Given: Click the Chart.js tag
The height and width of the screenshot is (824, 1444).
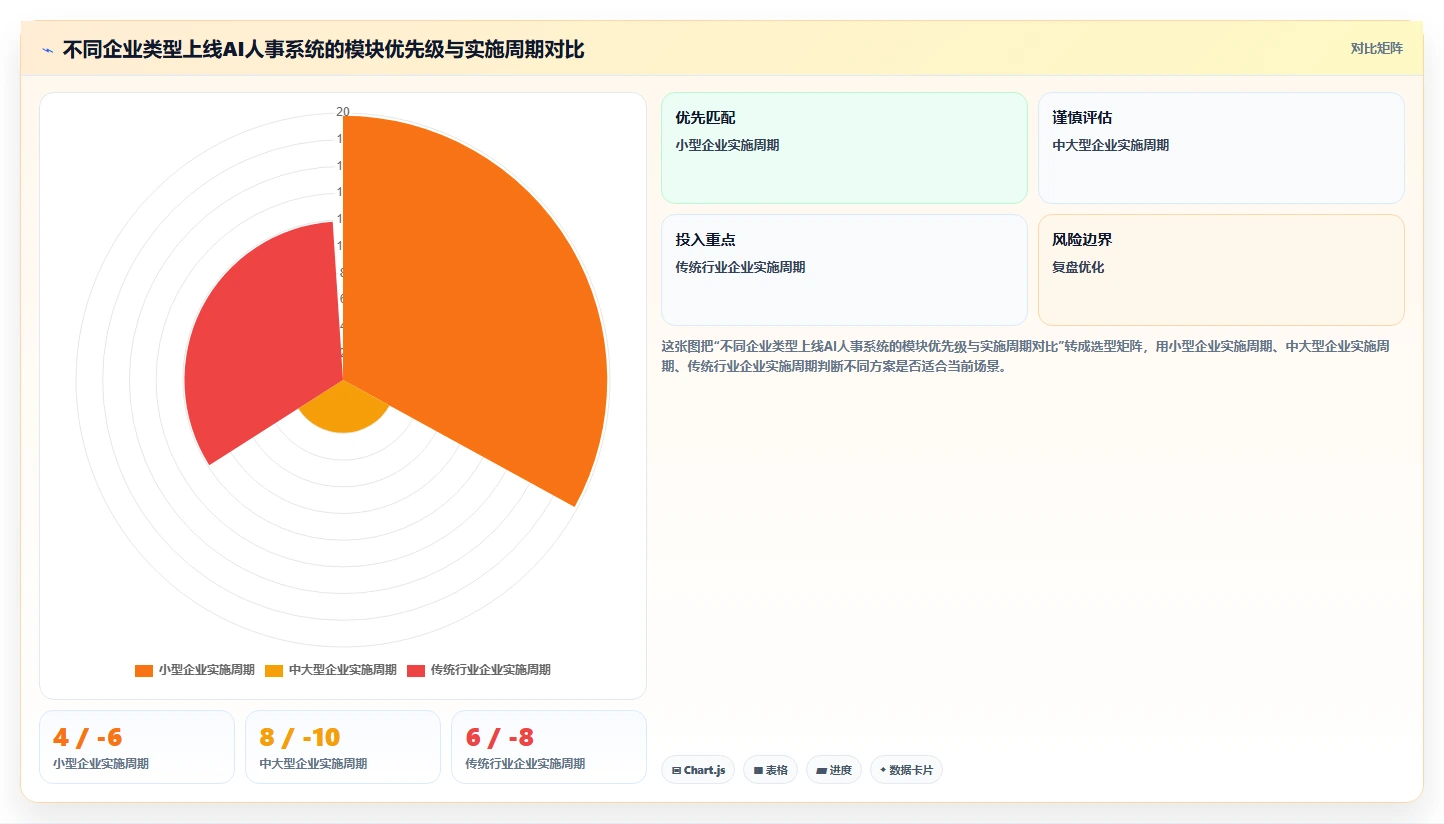Looking at the screenshot, I should (698, 770).
